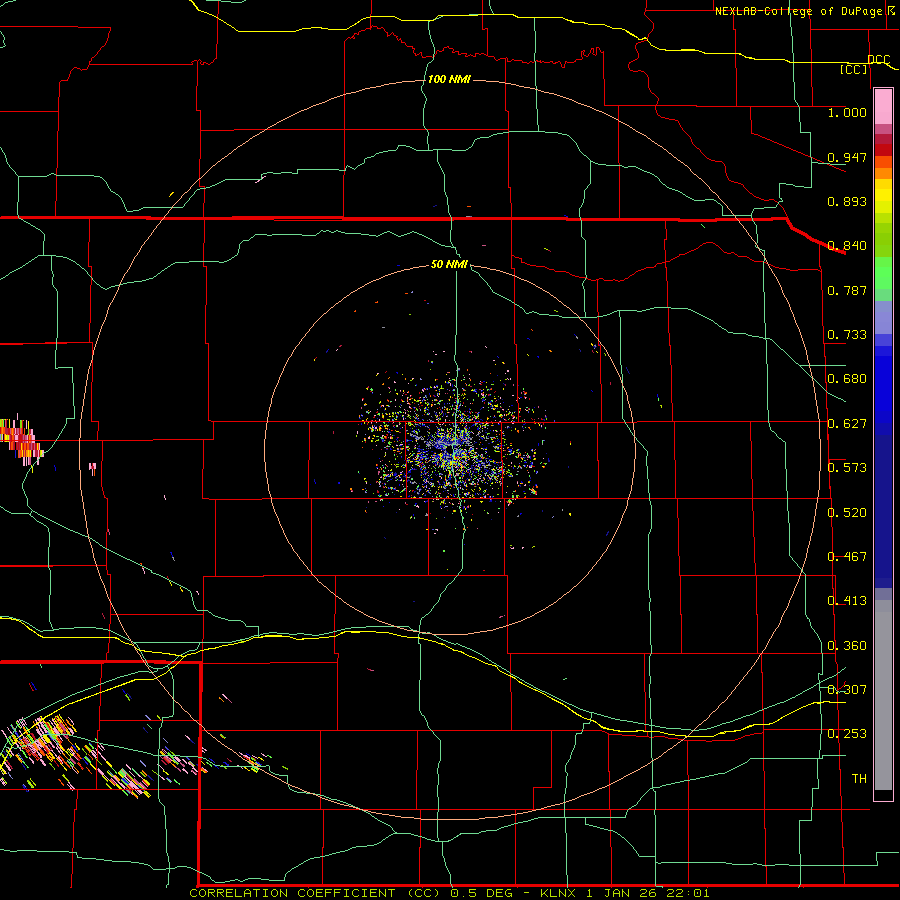
Task: Click the 0.467 legend value
Action: (x=847, y=557)
